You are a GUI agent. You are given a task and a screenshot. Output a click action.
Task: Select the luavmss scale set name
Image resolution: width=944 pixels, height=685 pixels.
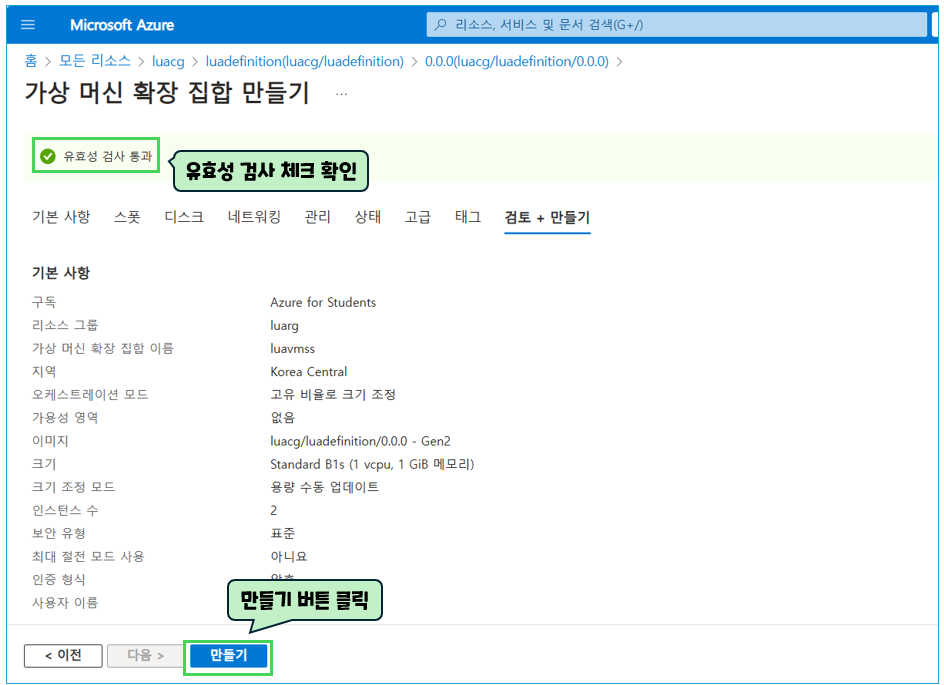(293, 349)
